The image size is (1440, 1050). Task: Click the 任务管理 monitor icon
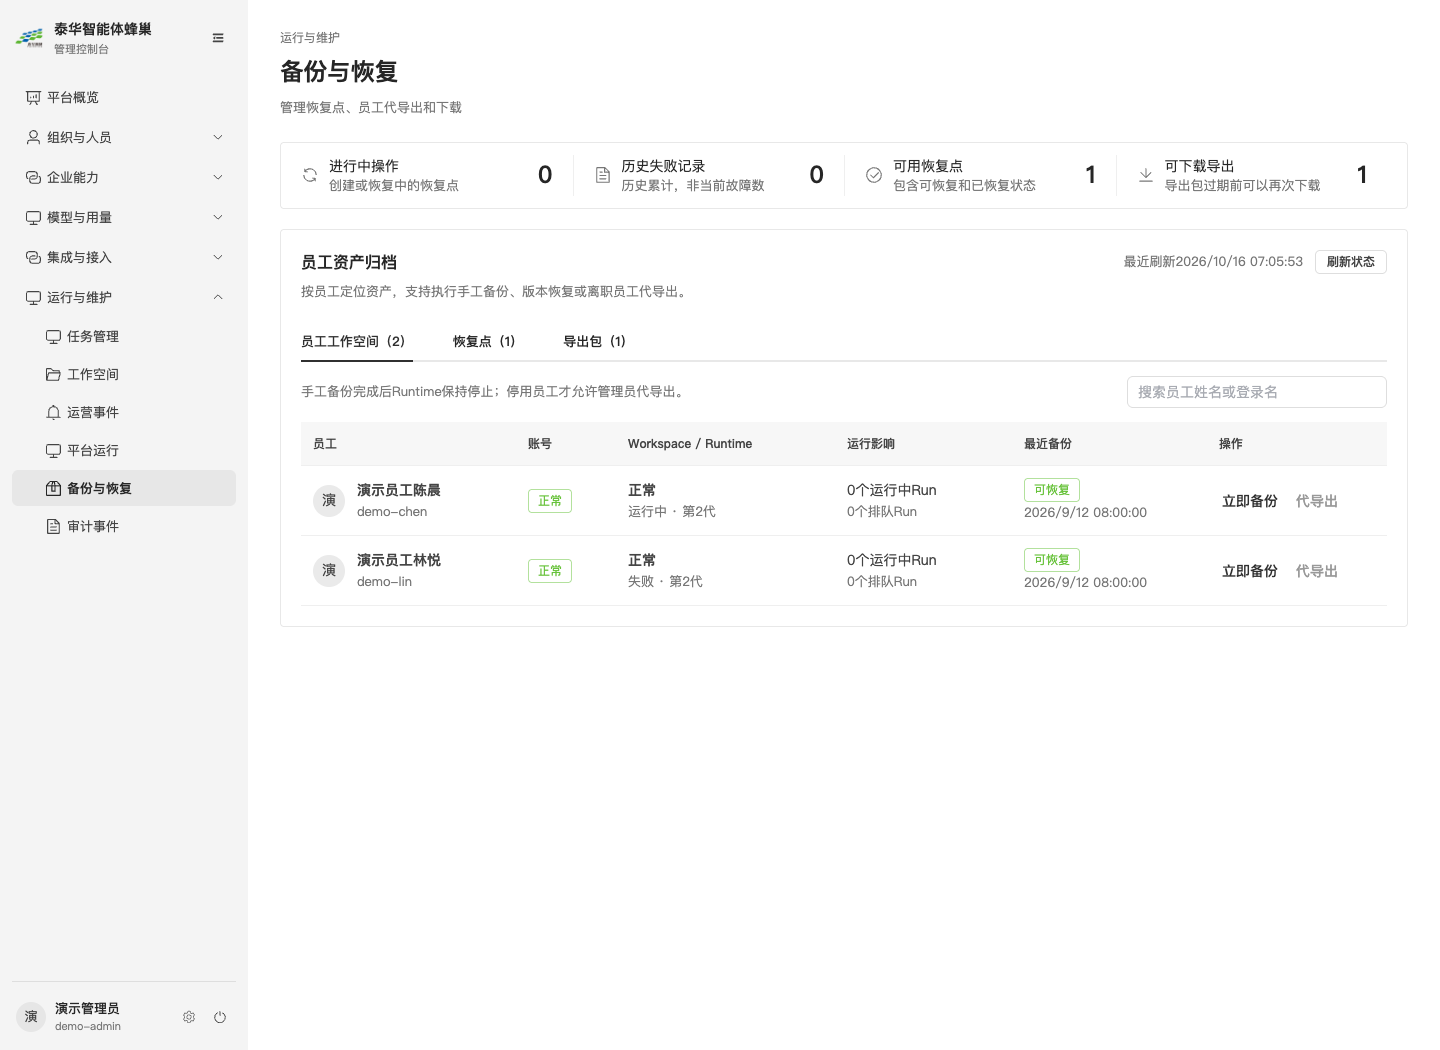[53, 336]
